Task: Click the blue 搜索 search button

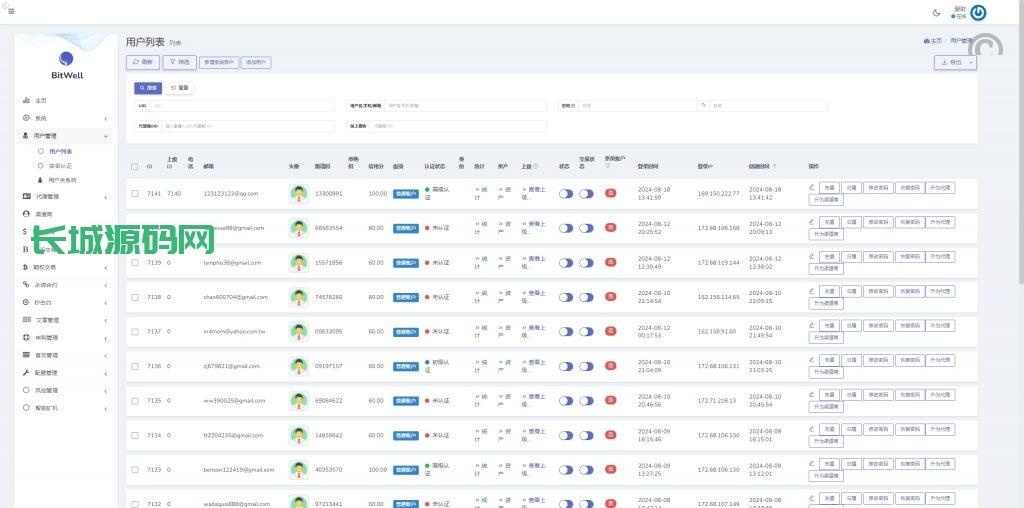Action: (x=148, y=88)
